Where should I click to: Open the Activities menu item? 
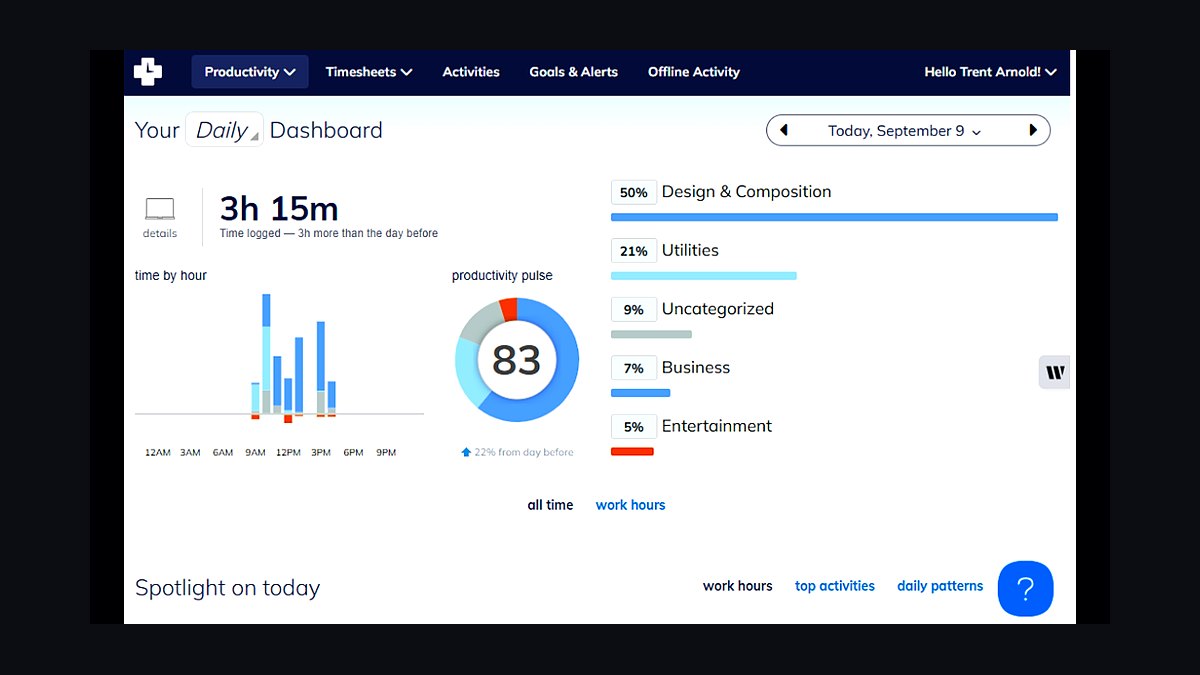coord(471,72)
